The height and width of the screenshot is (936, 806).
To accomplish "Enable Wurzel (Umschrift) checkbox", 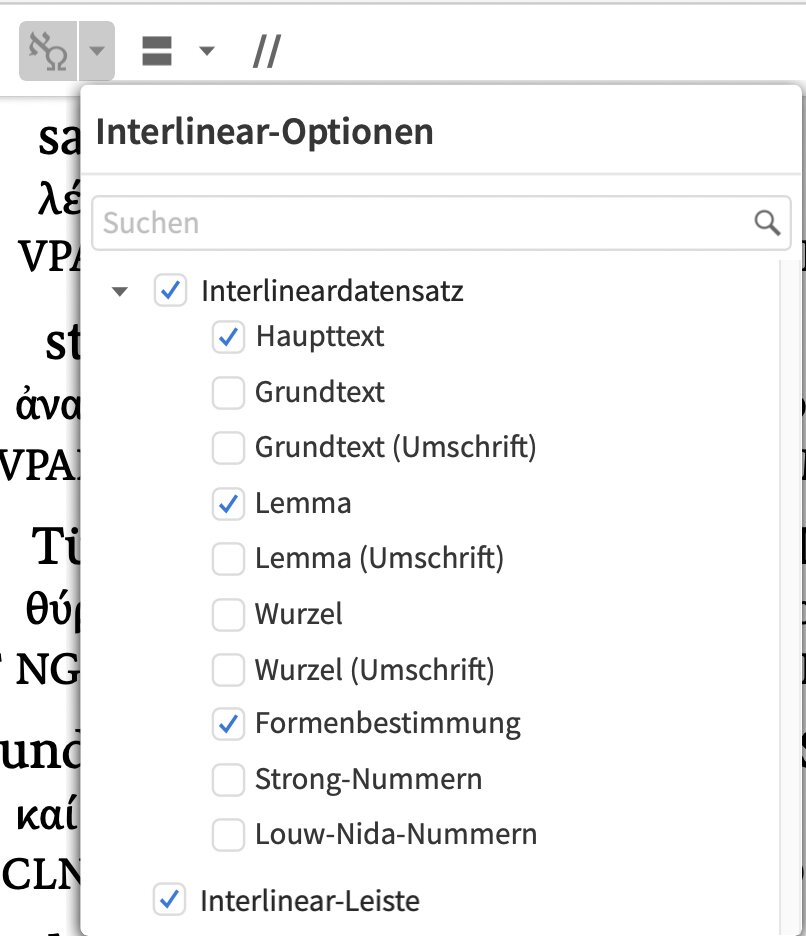I will (x=228, y=669).
